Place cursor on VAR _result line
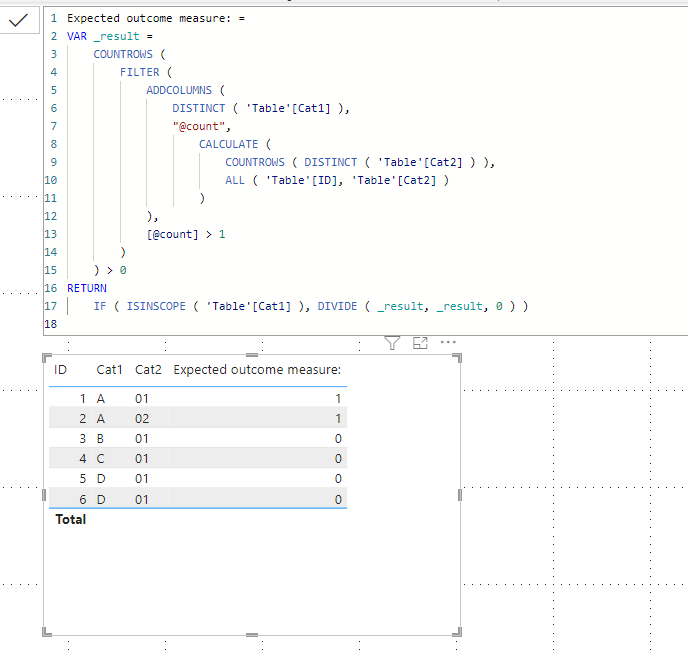The height and width of the screenshot is (655, 688). [x=110, y=36]
